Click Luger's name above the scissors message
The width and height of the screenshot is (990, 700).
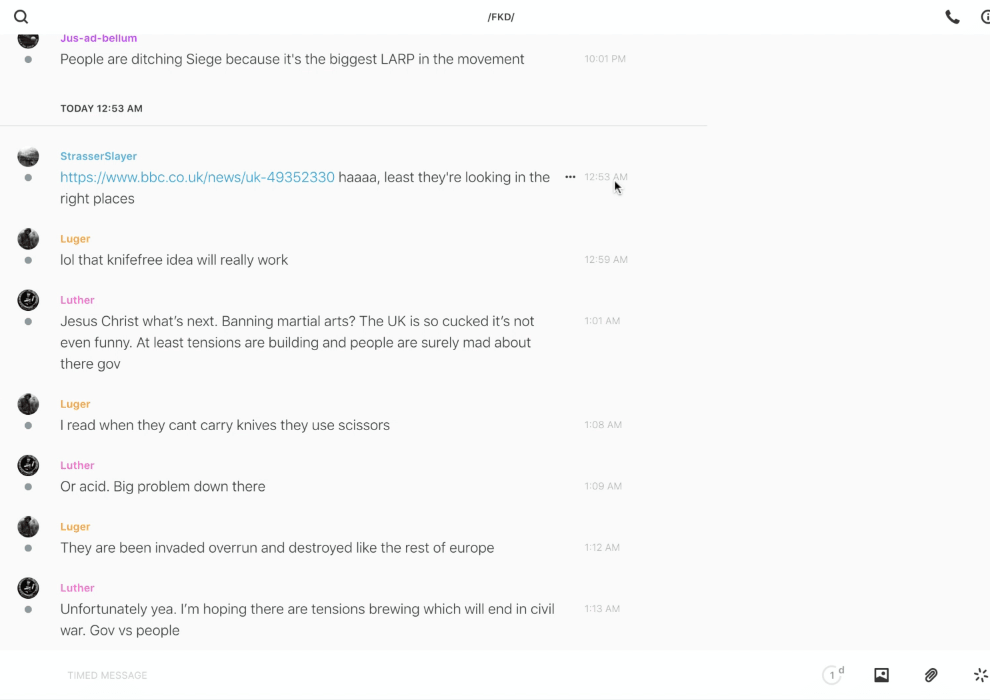[x=75, y=404]
